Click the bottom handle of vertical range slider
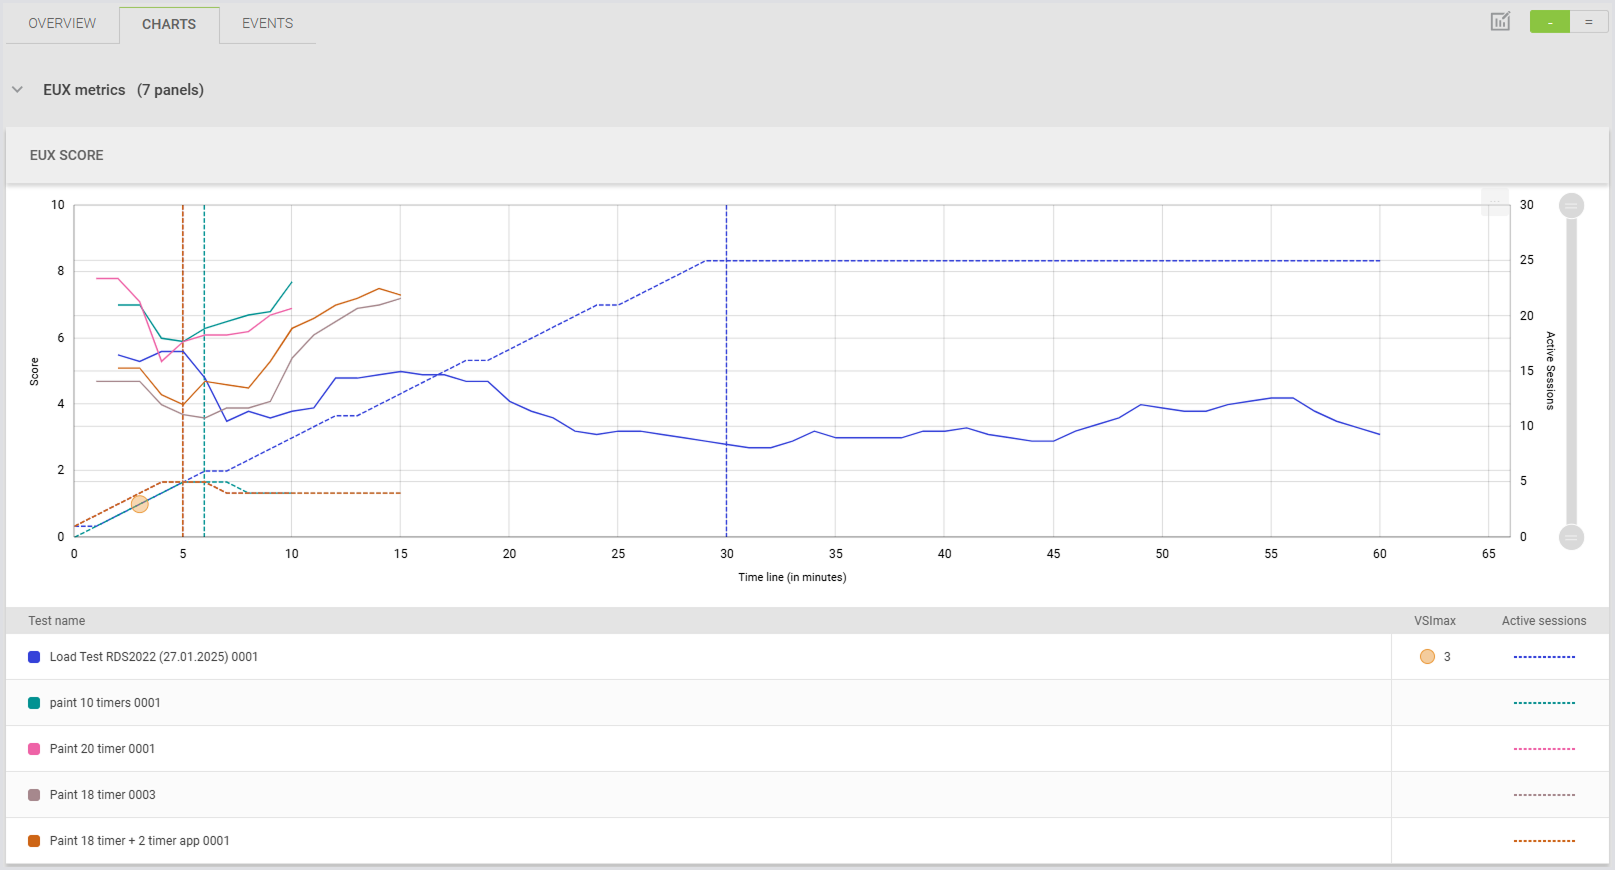 [1571, 537]
